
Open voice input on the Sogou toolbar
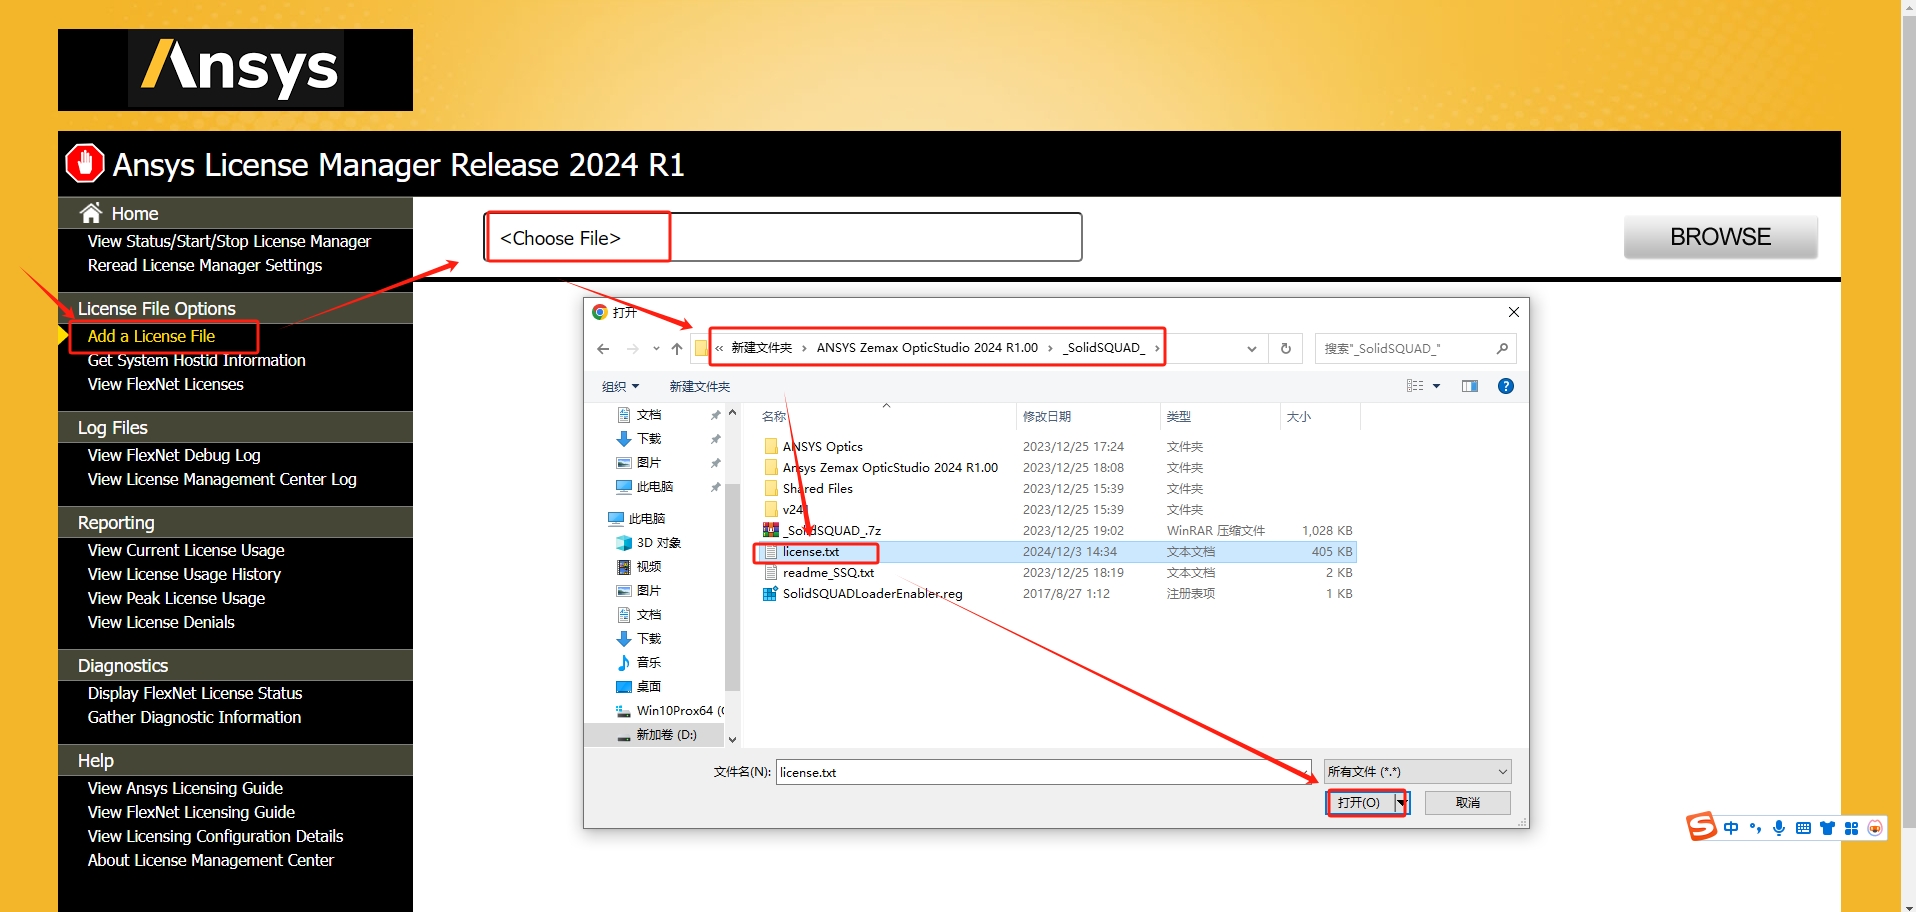coord(1779,827)
